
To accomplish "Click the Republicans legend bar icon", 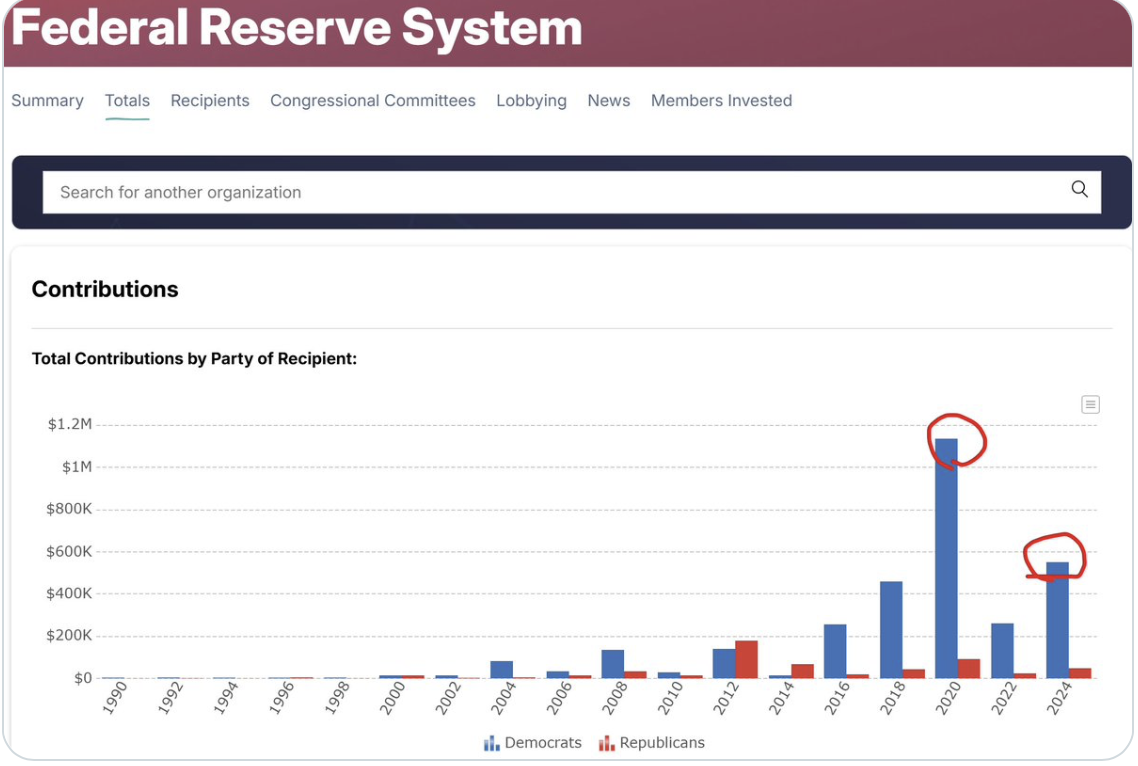I will pyautogui.click(x=606, y=743).
